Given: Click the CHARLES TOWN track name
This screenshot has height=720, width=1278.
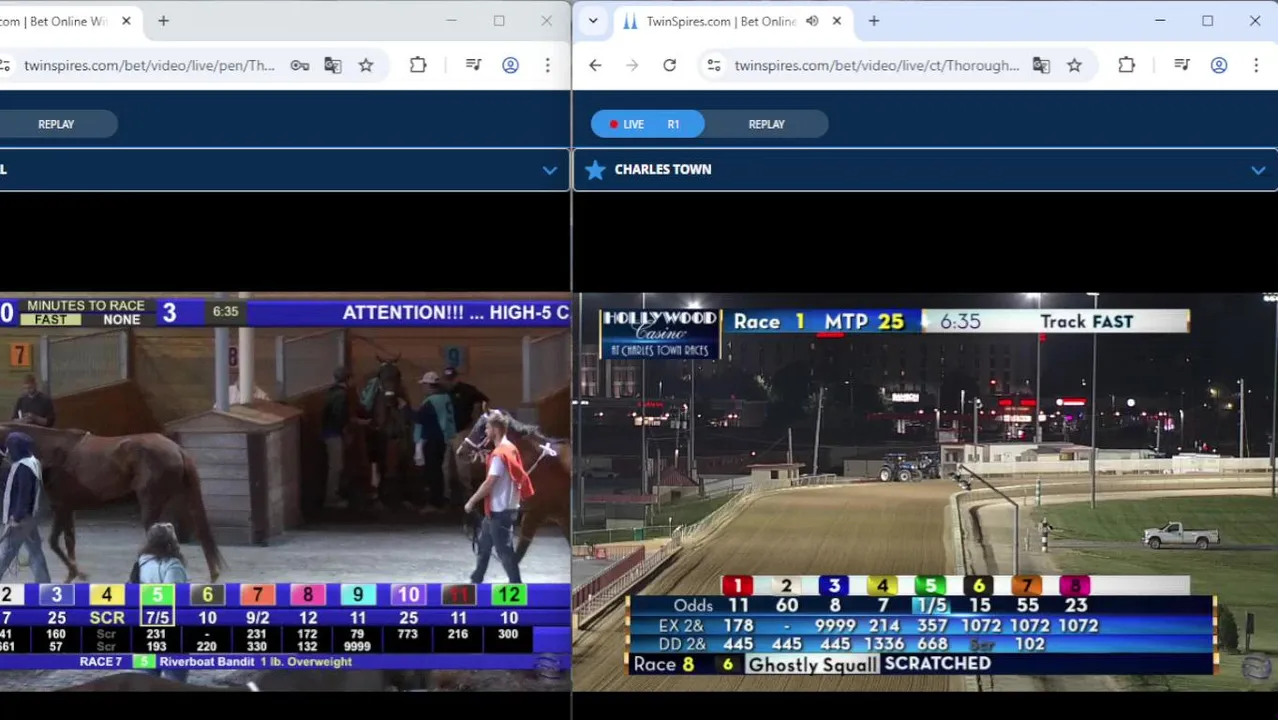Looking at the screenshot, I should 663,170.
